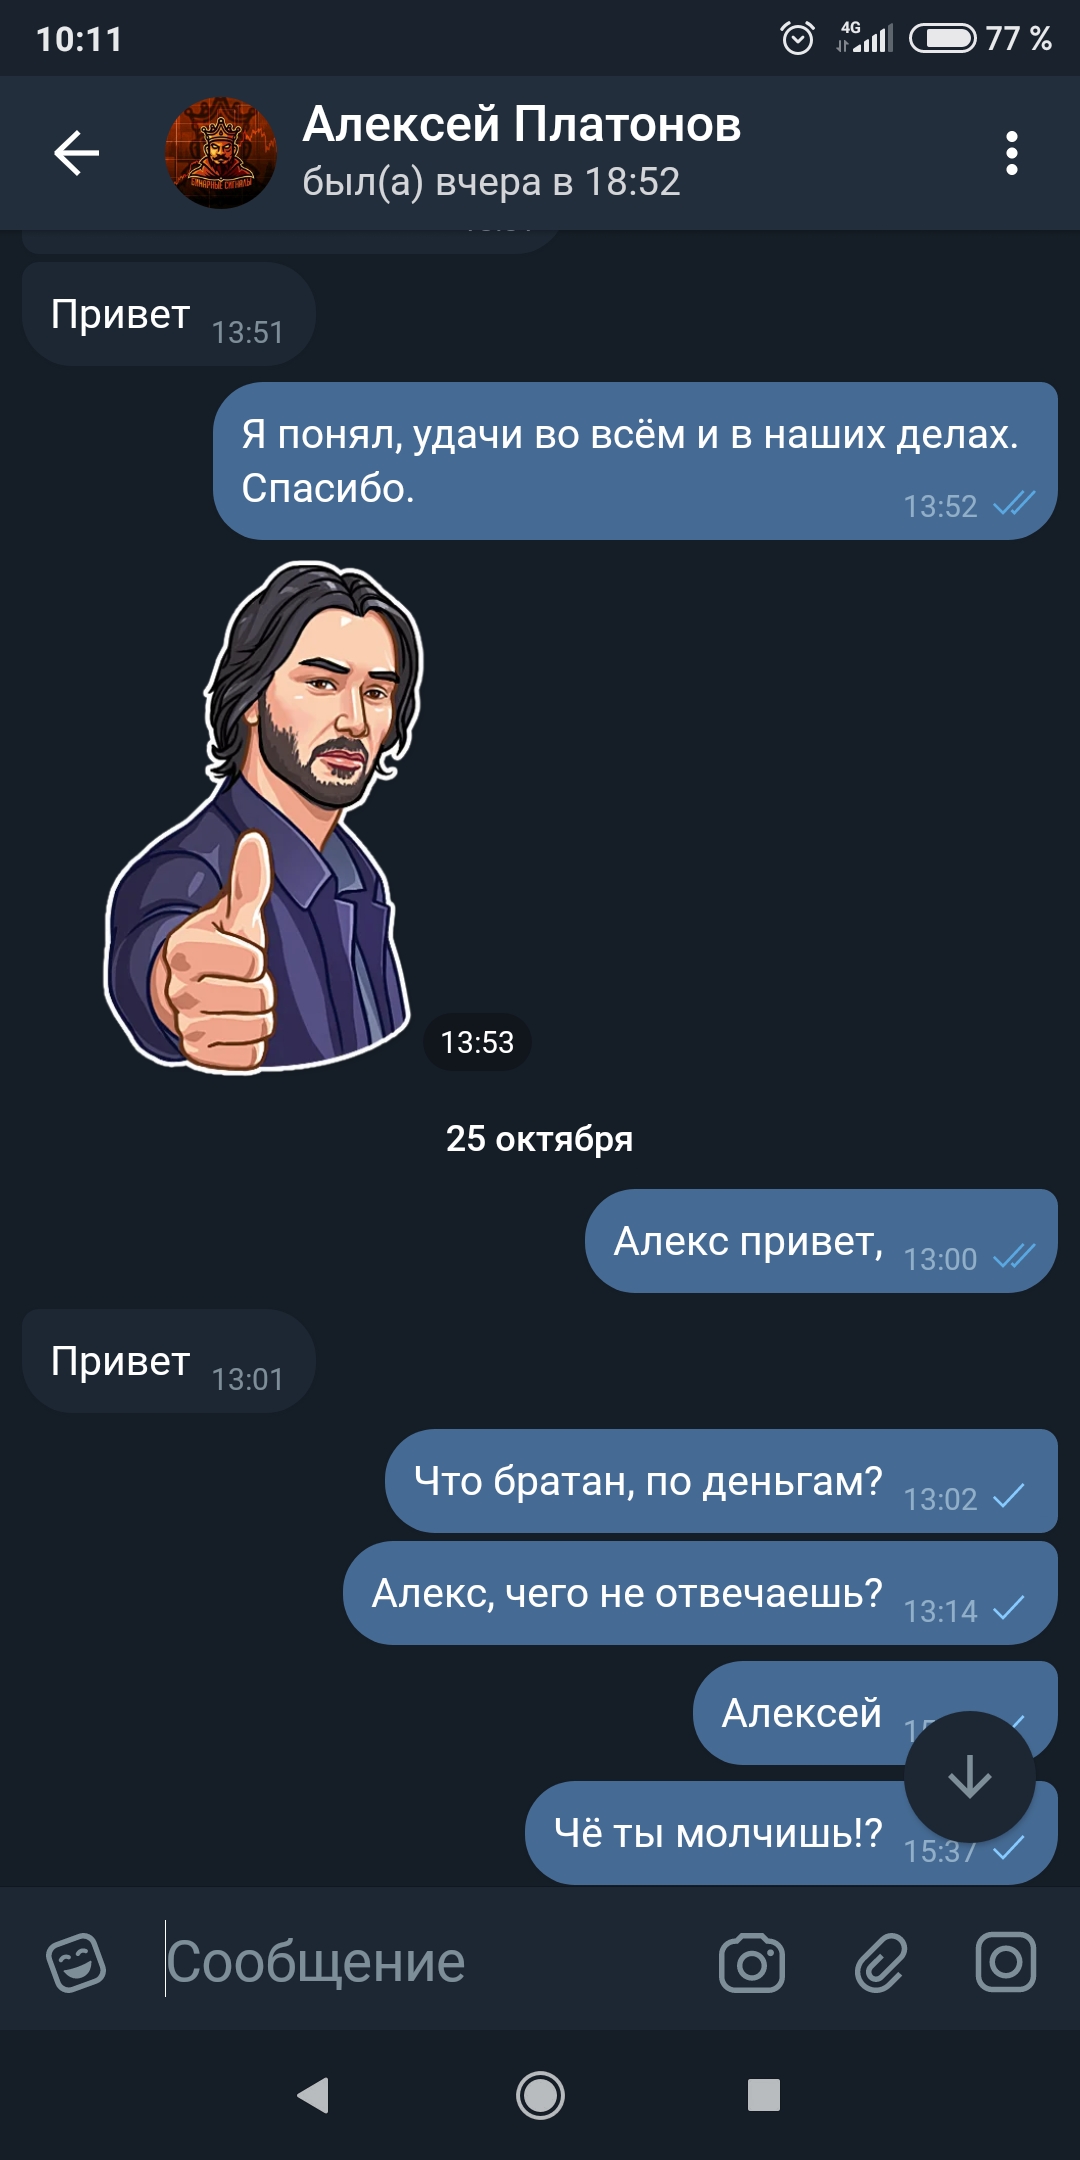This screenshot has width=1080, height=2160.
Task: Tap the Android home circle button
Action: point(540,2095)
